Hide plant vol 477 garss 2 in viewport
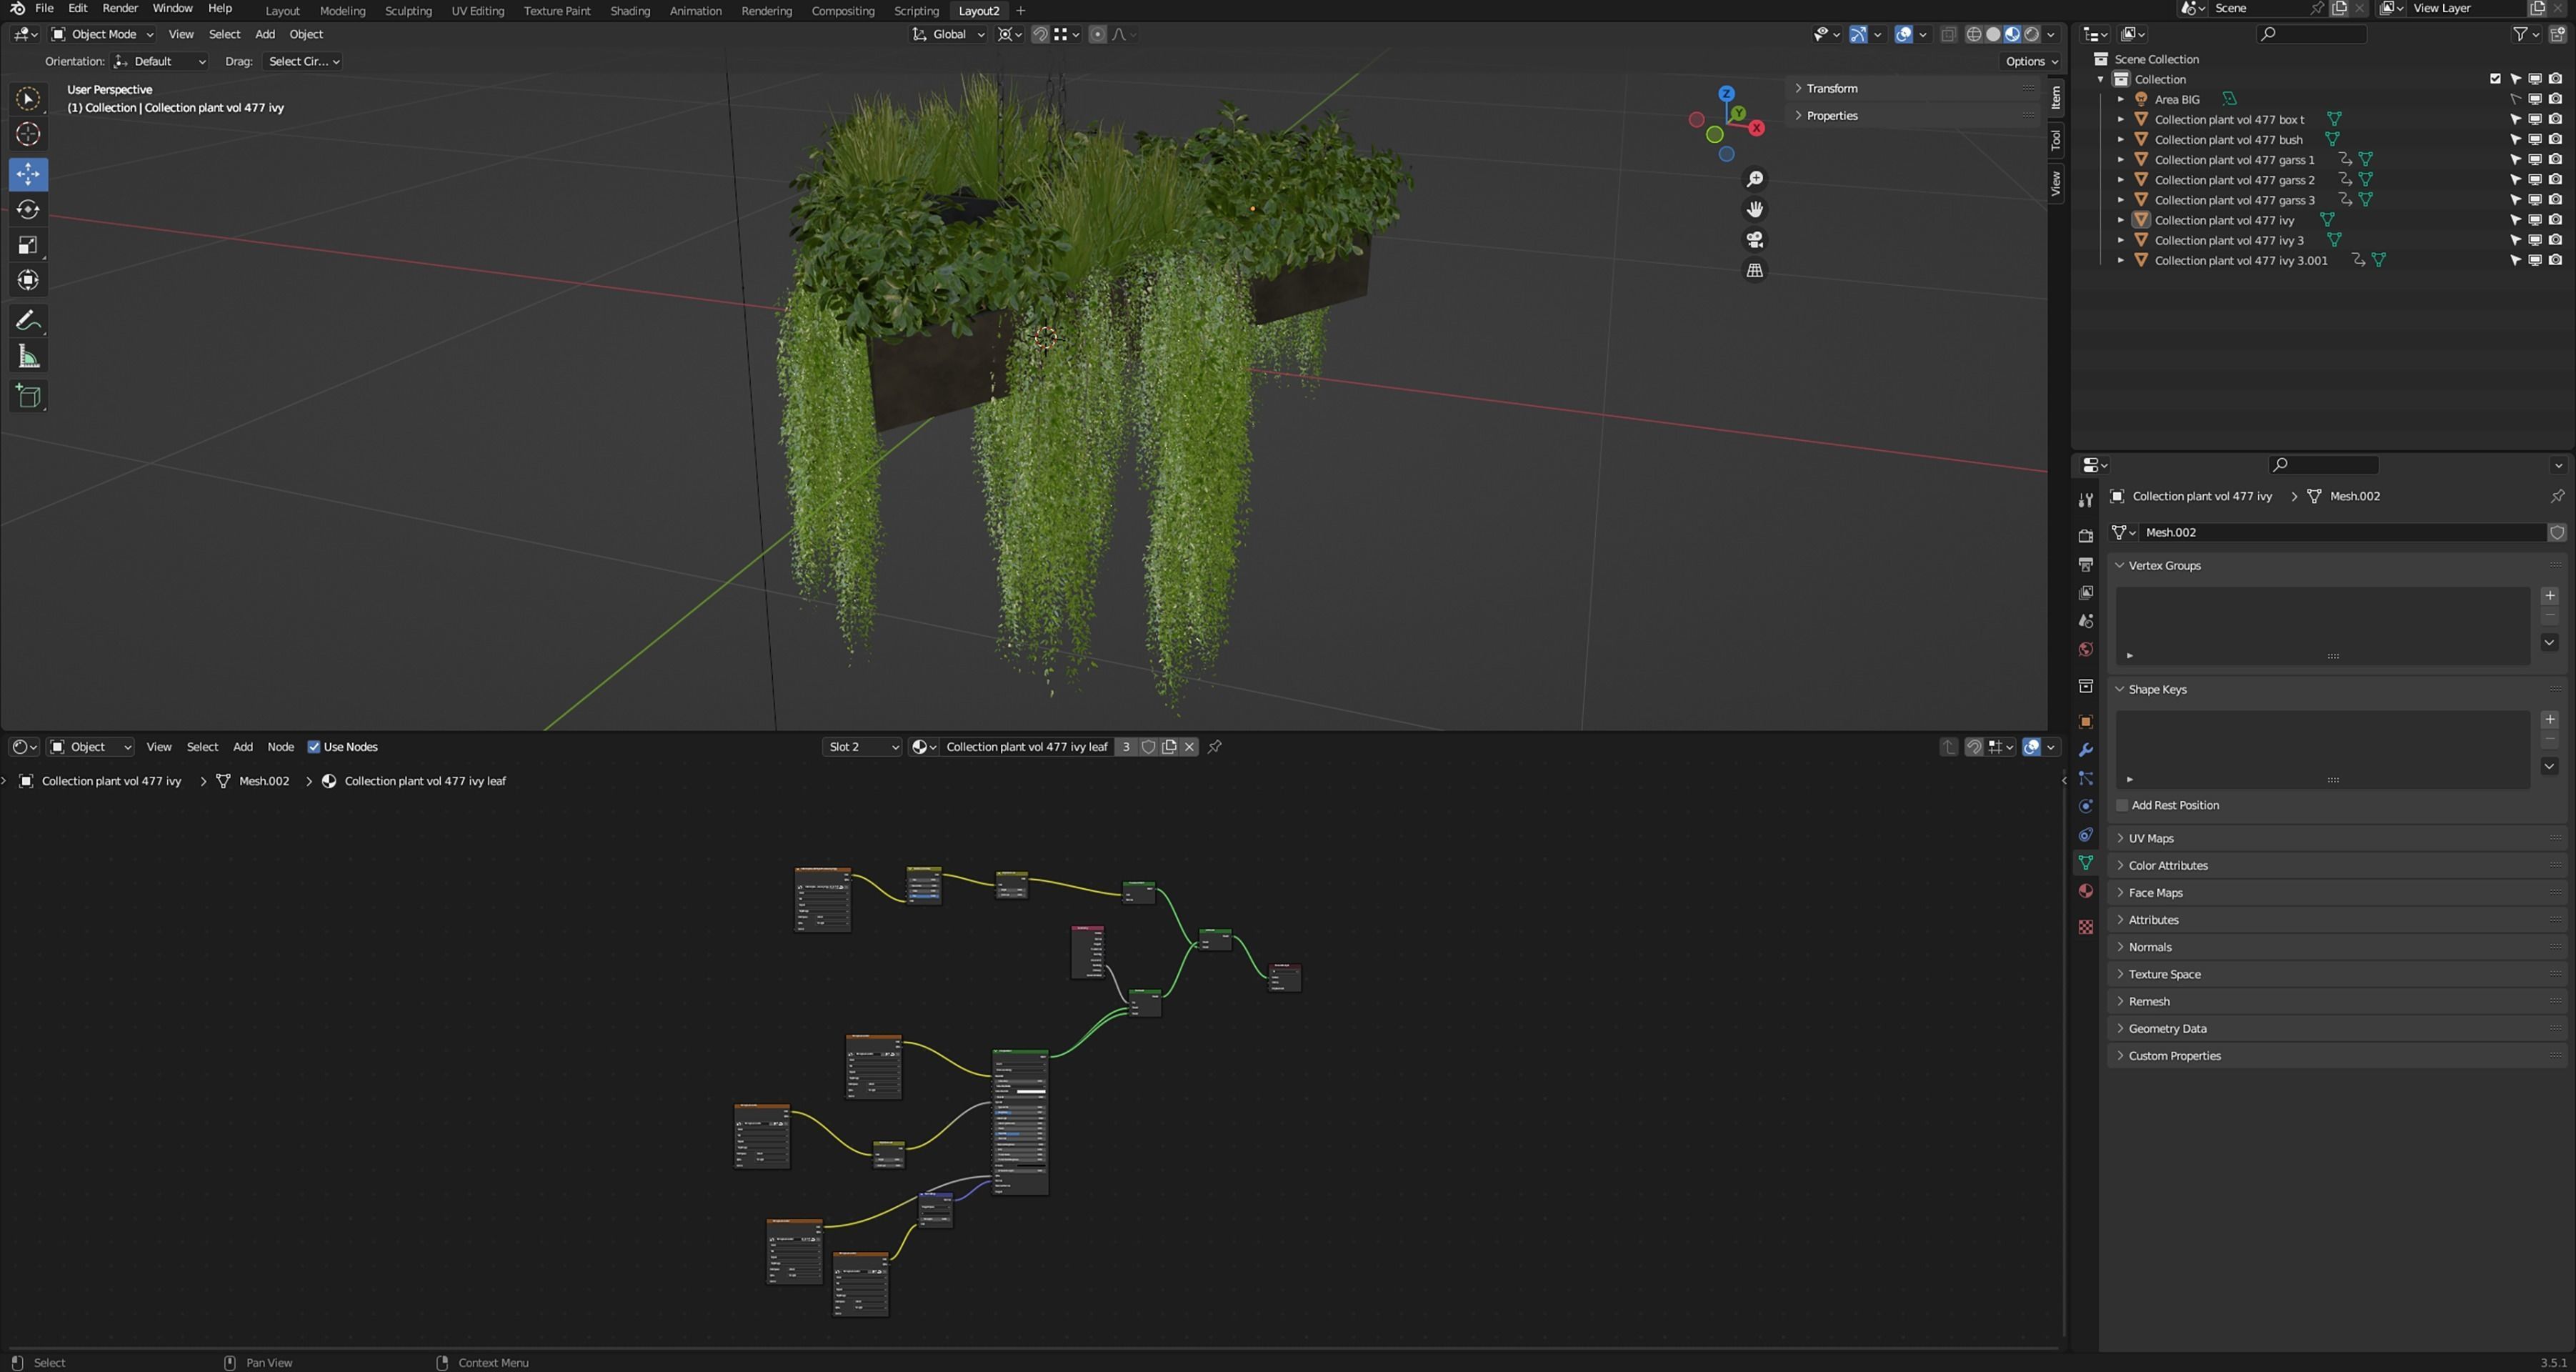Image resolution: width=2576 pixels, height=1372 pixels. (2535, 180)
